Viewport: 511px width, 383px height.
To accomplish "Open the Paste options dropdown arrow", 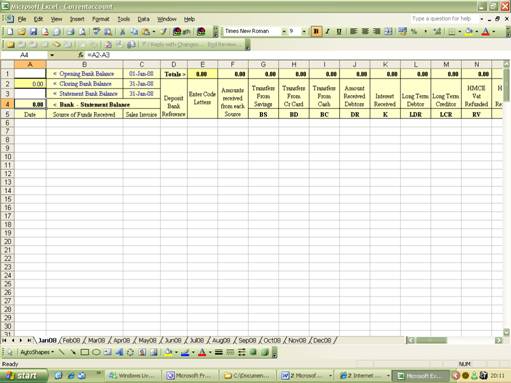I will 154,32.
